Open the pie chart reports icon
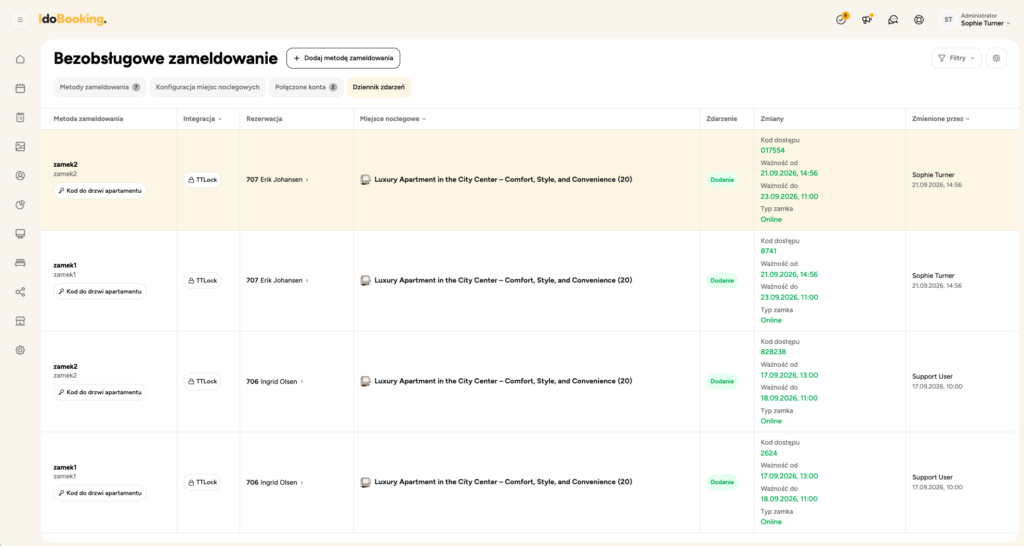 [x=20, y=204]
